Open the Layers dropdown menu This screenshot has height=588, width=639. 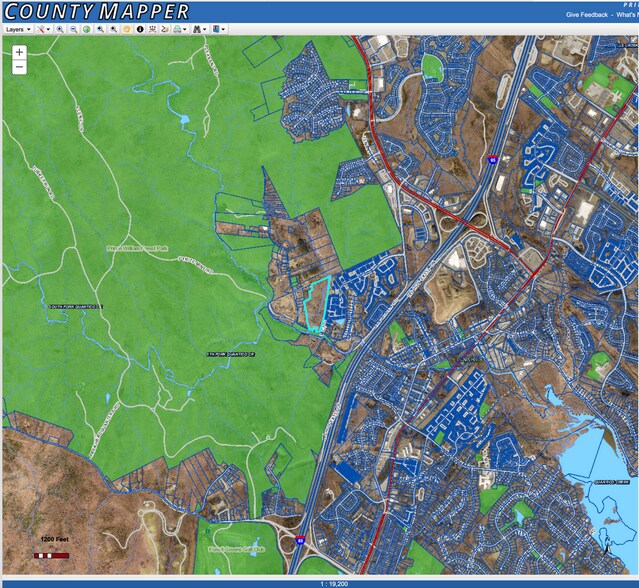pyautogui.click(x=19, y=29)
